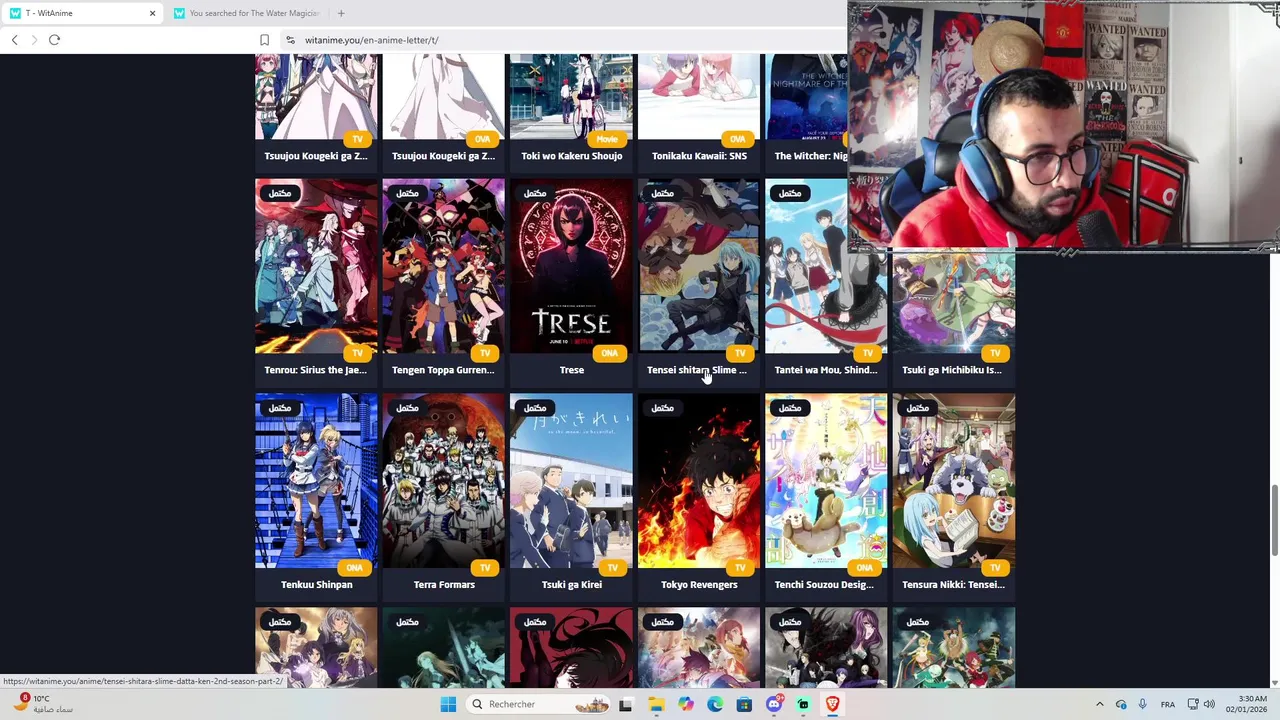Click the ONA badge on the Trese poster
1280x720 pixels.
click(609, 353)
